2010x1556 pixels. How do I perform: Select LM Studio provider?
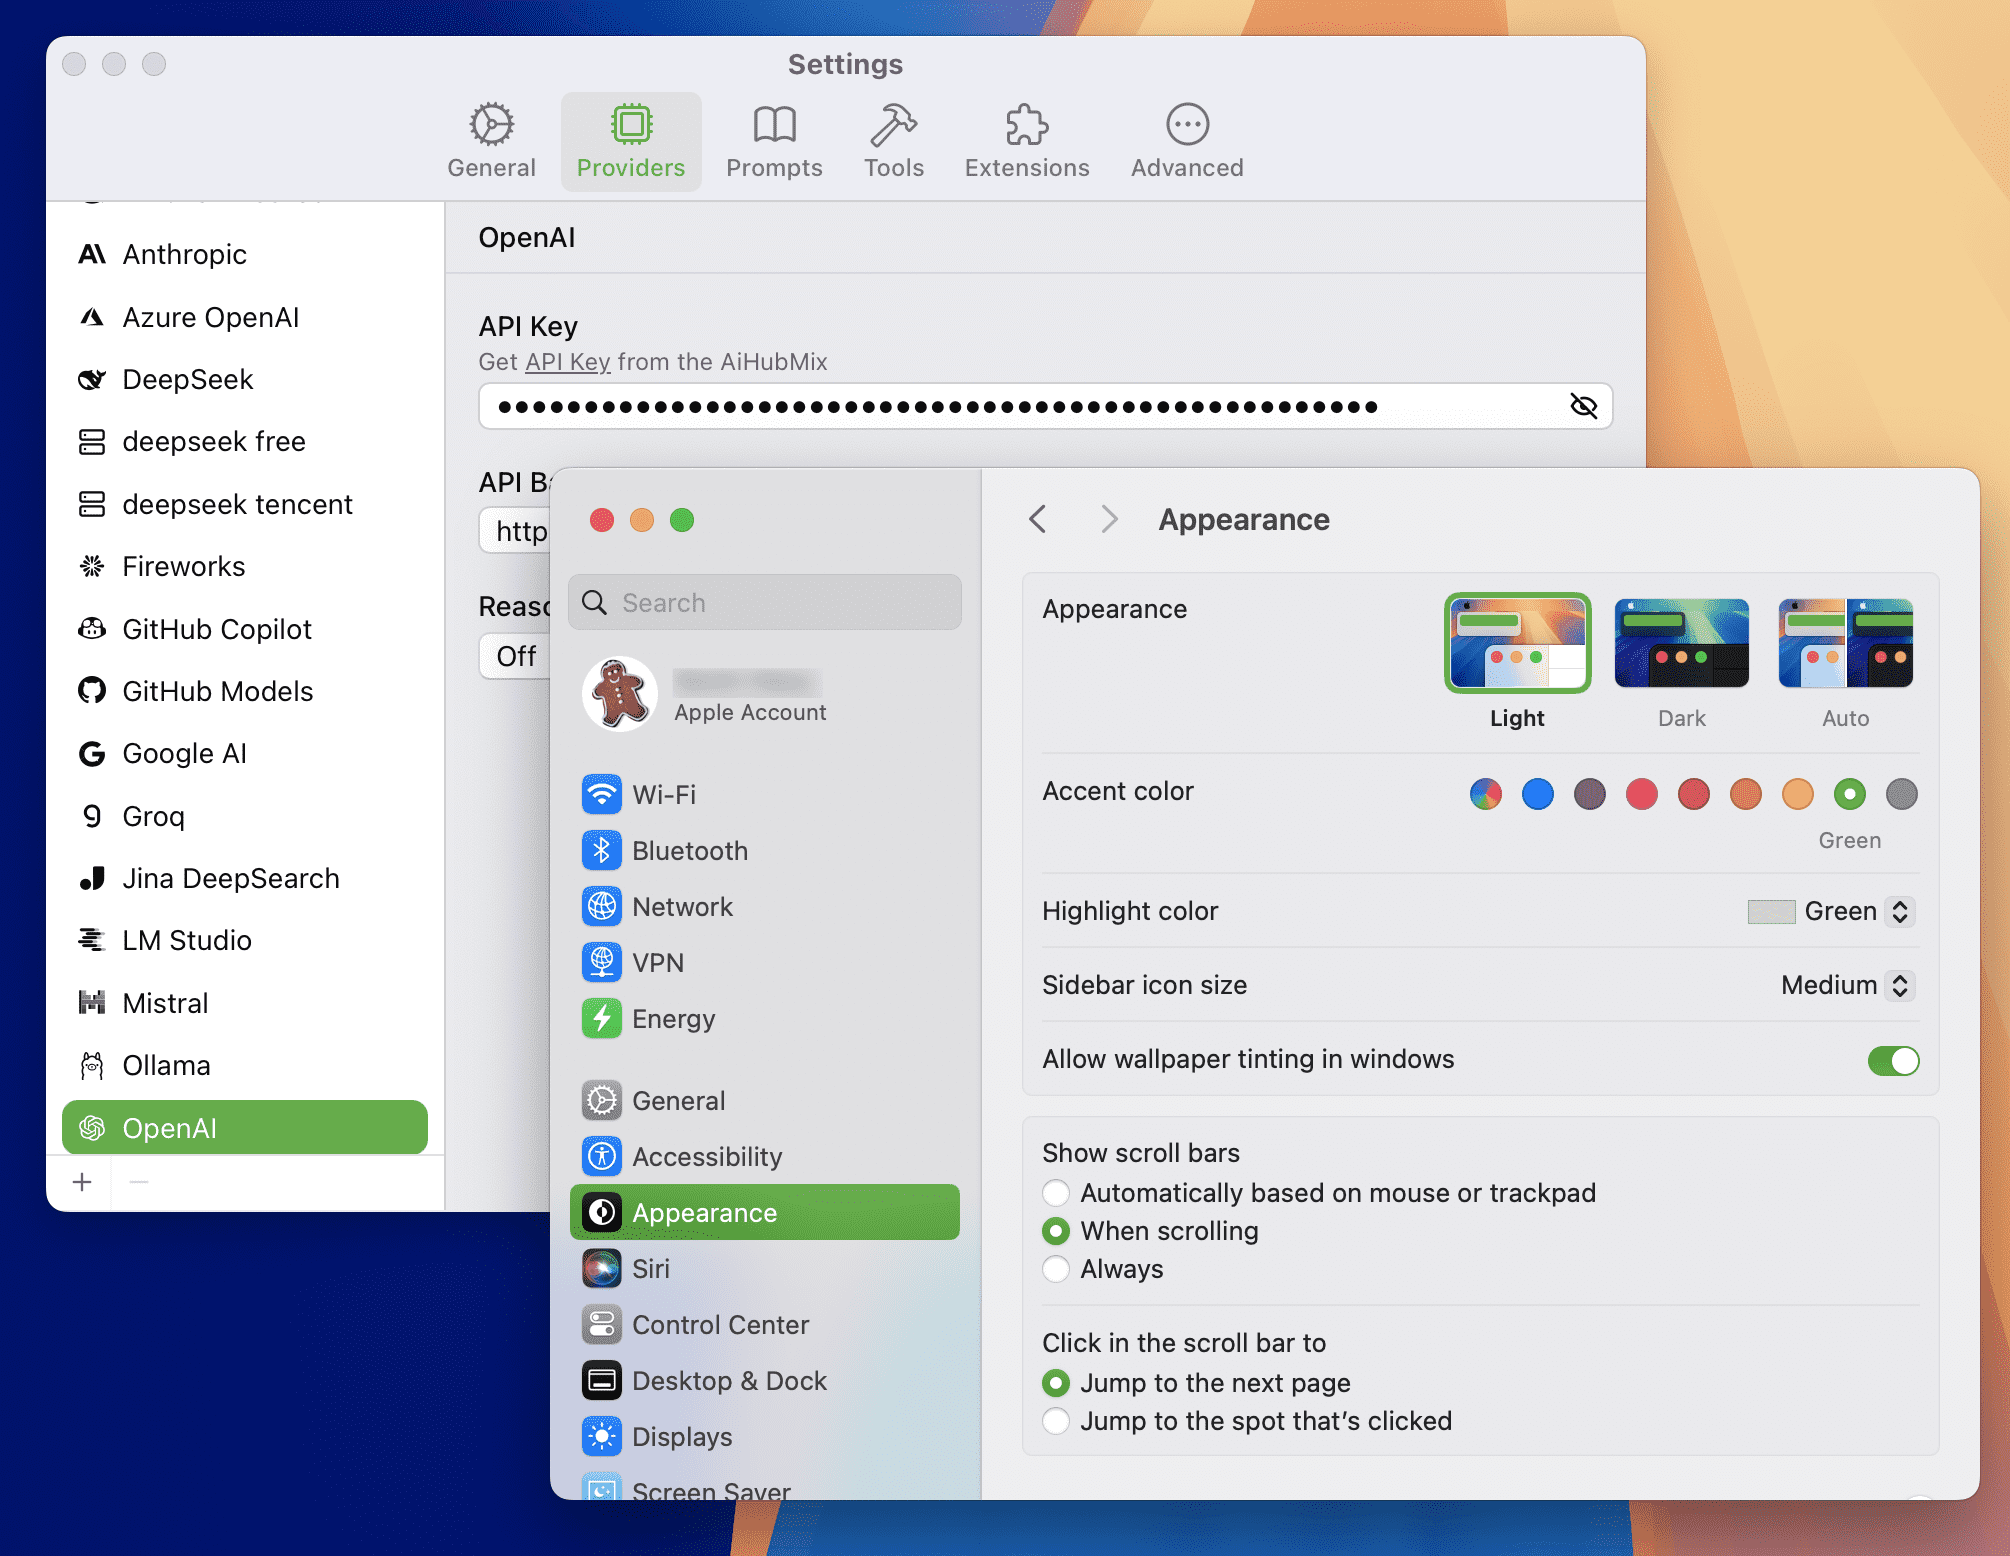pos(245,940)
